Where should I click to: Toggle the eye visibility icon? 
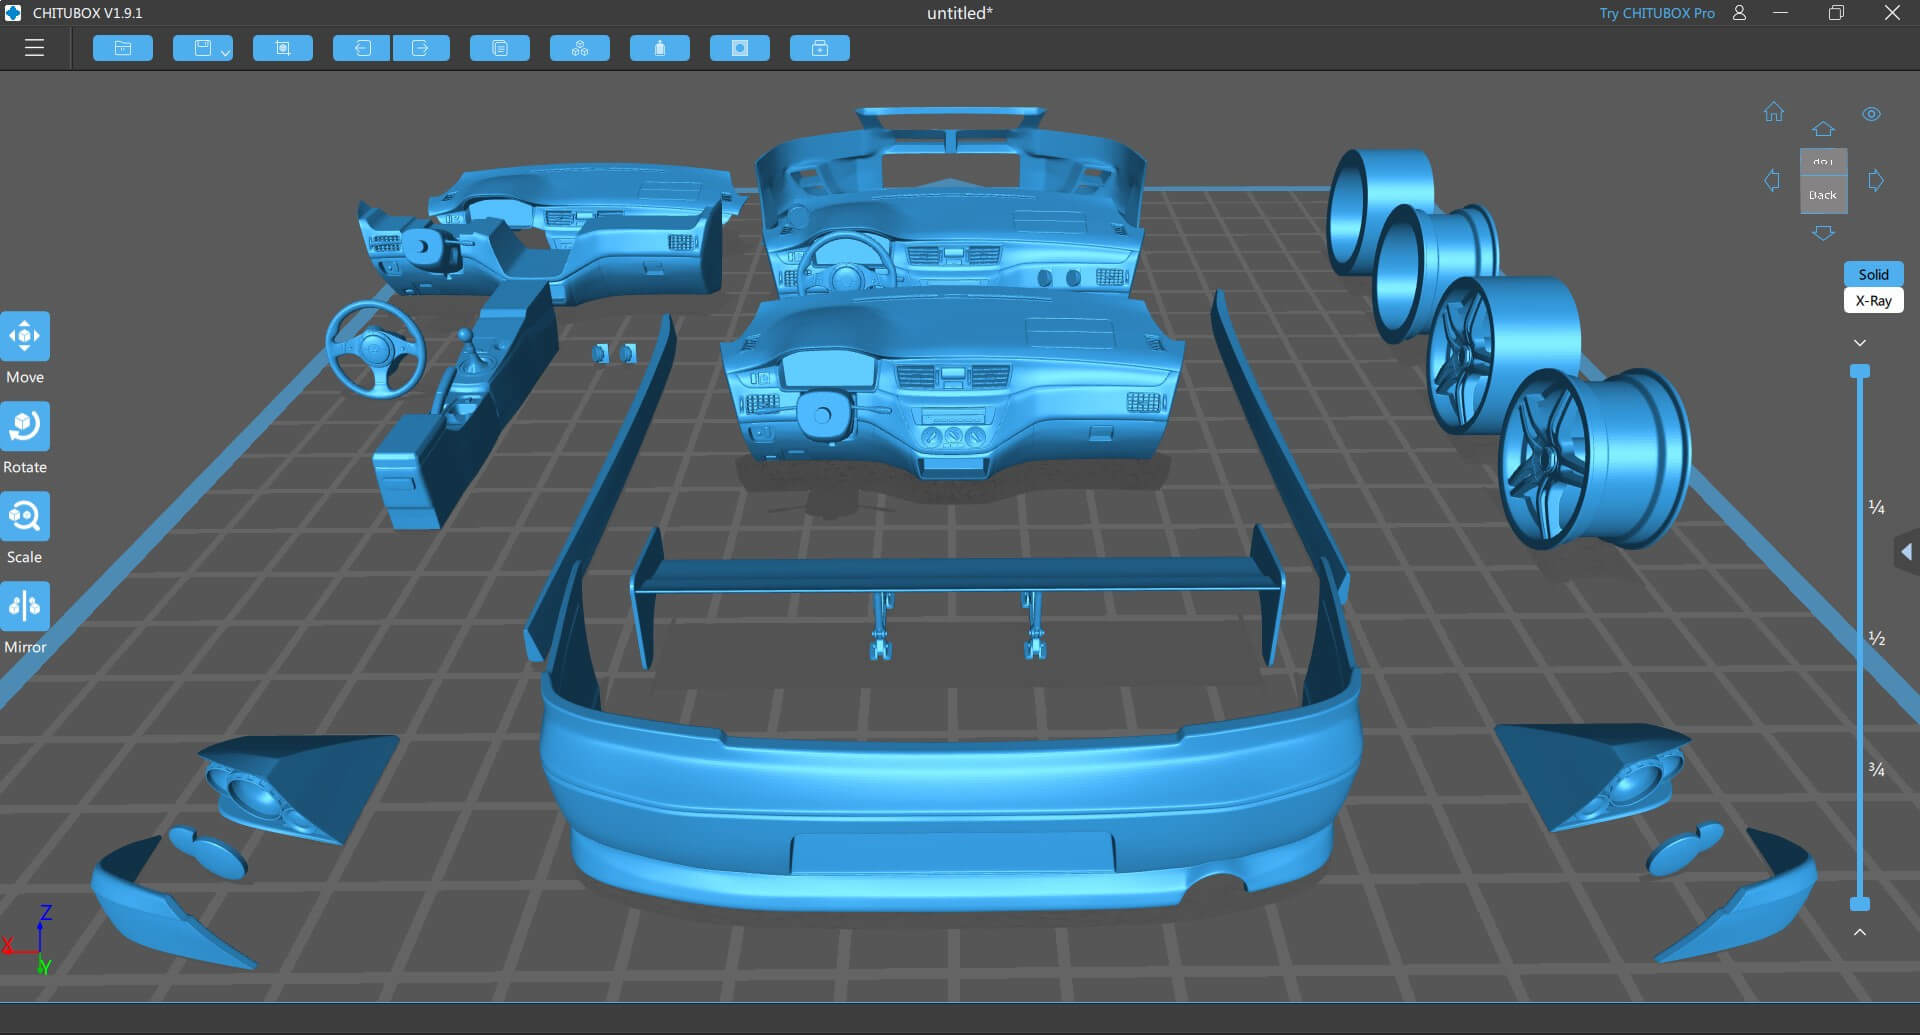coord(1871,114)
